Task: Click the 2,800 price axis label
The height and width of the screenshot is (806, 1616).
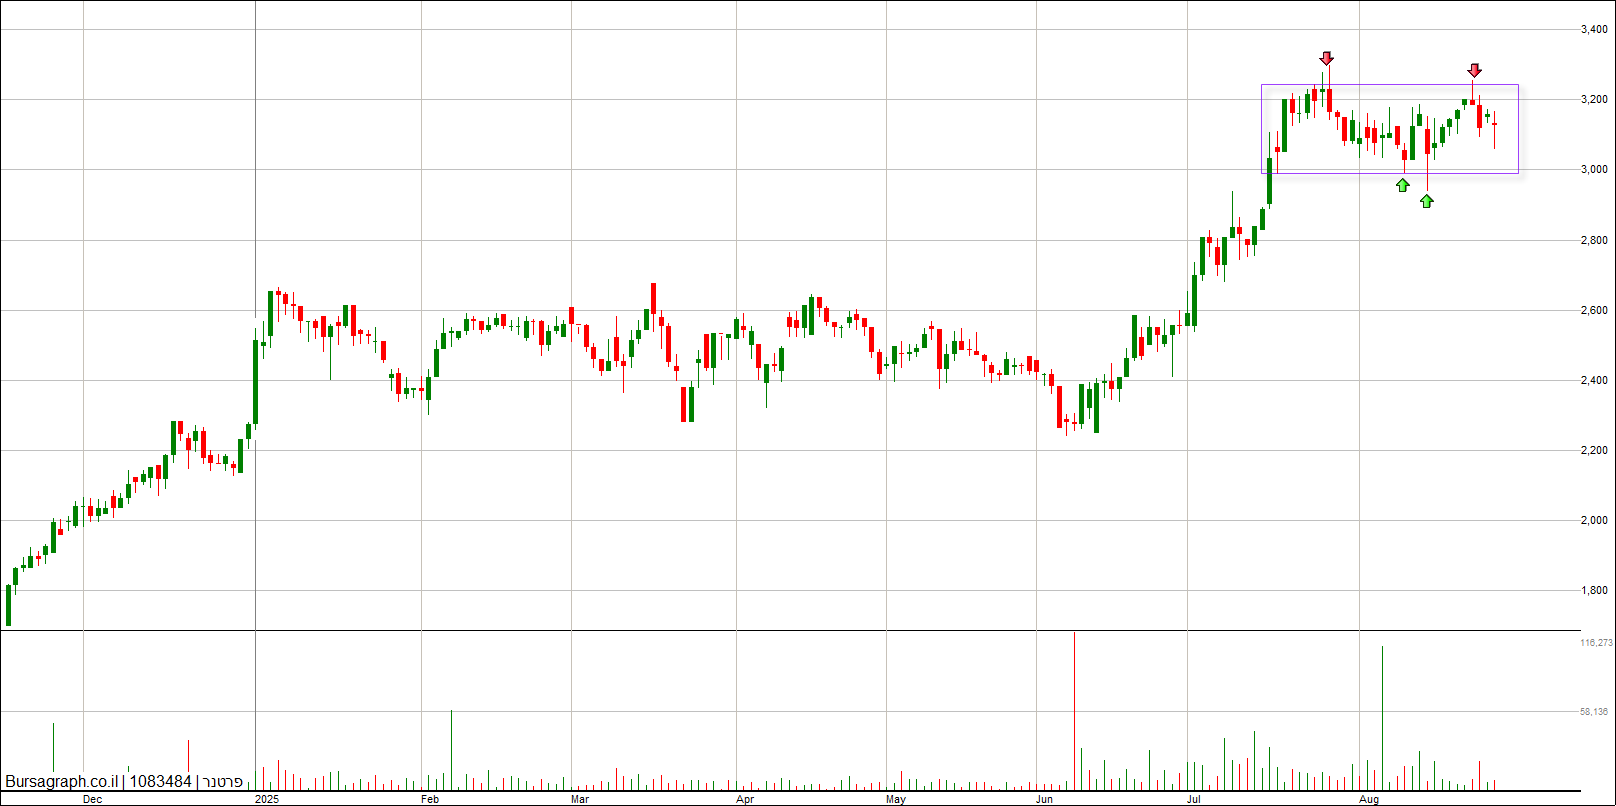Action: tap(1594, 240)
